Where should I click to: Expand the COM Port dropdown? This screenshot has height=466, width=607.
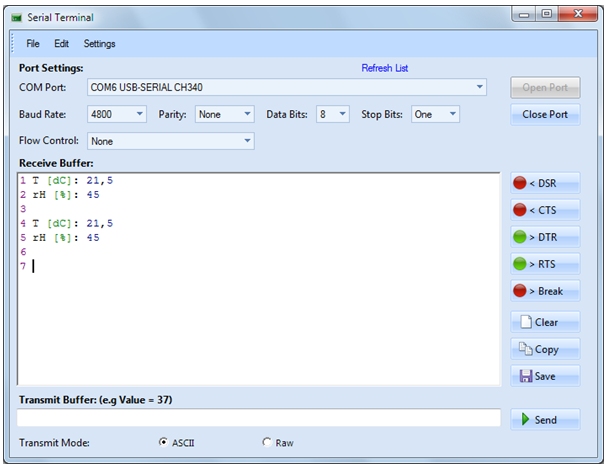click(x=480, y=87)
